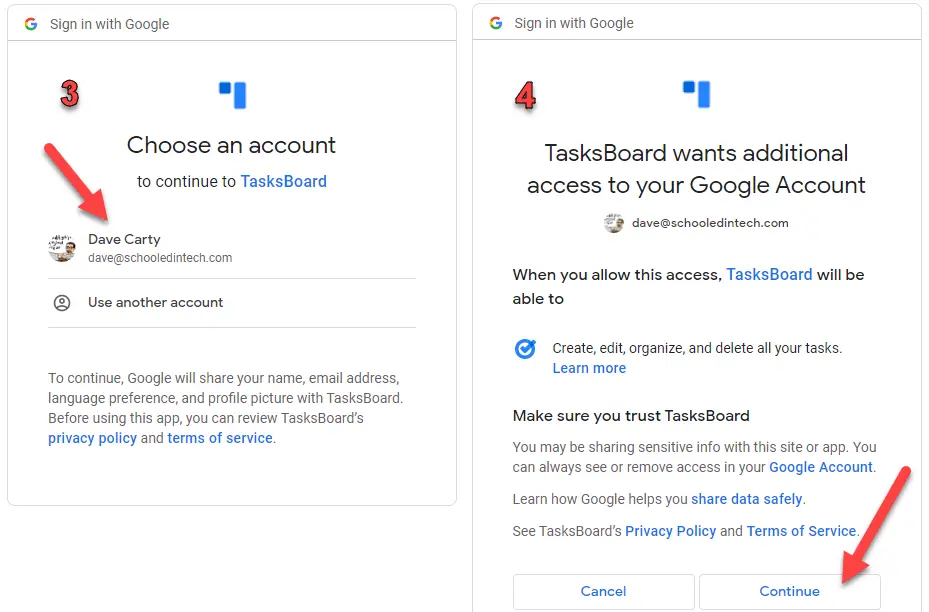This screenshot has width=929, height=612.
Task: Click the person icon beside Use another account
Action: coord(62,303)
